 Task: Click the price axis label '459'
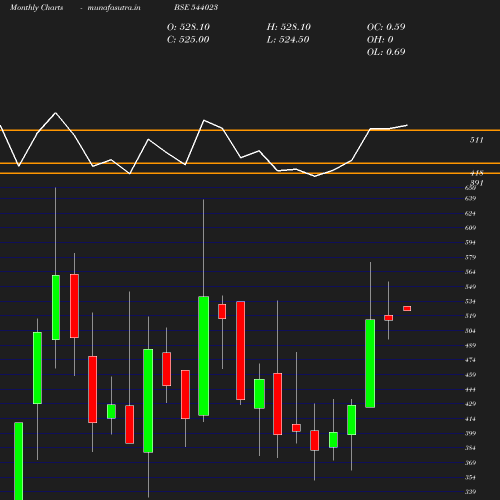coord(470,375)
